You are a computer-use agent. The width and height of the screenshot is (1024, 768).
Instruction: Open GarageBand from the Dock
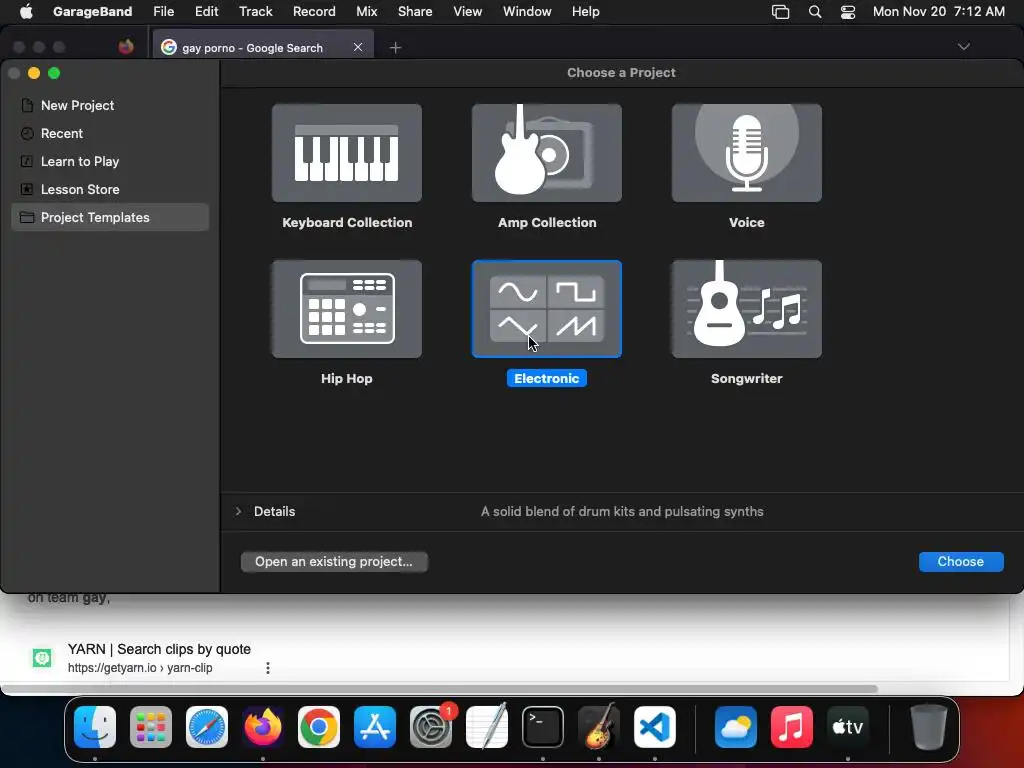pyautogui.click(x=599, y=727)
